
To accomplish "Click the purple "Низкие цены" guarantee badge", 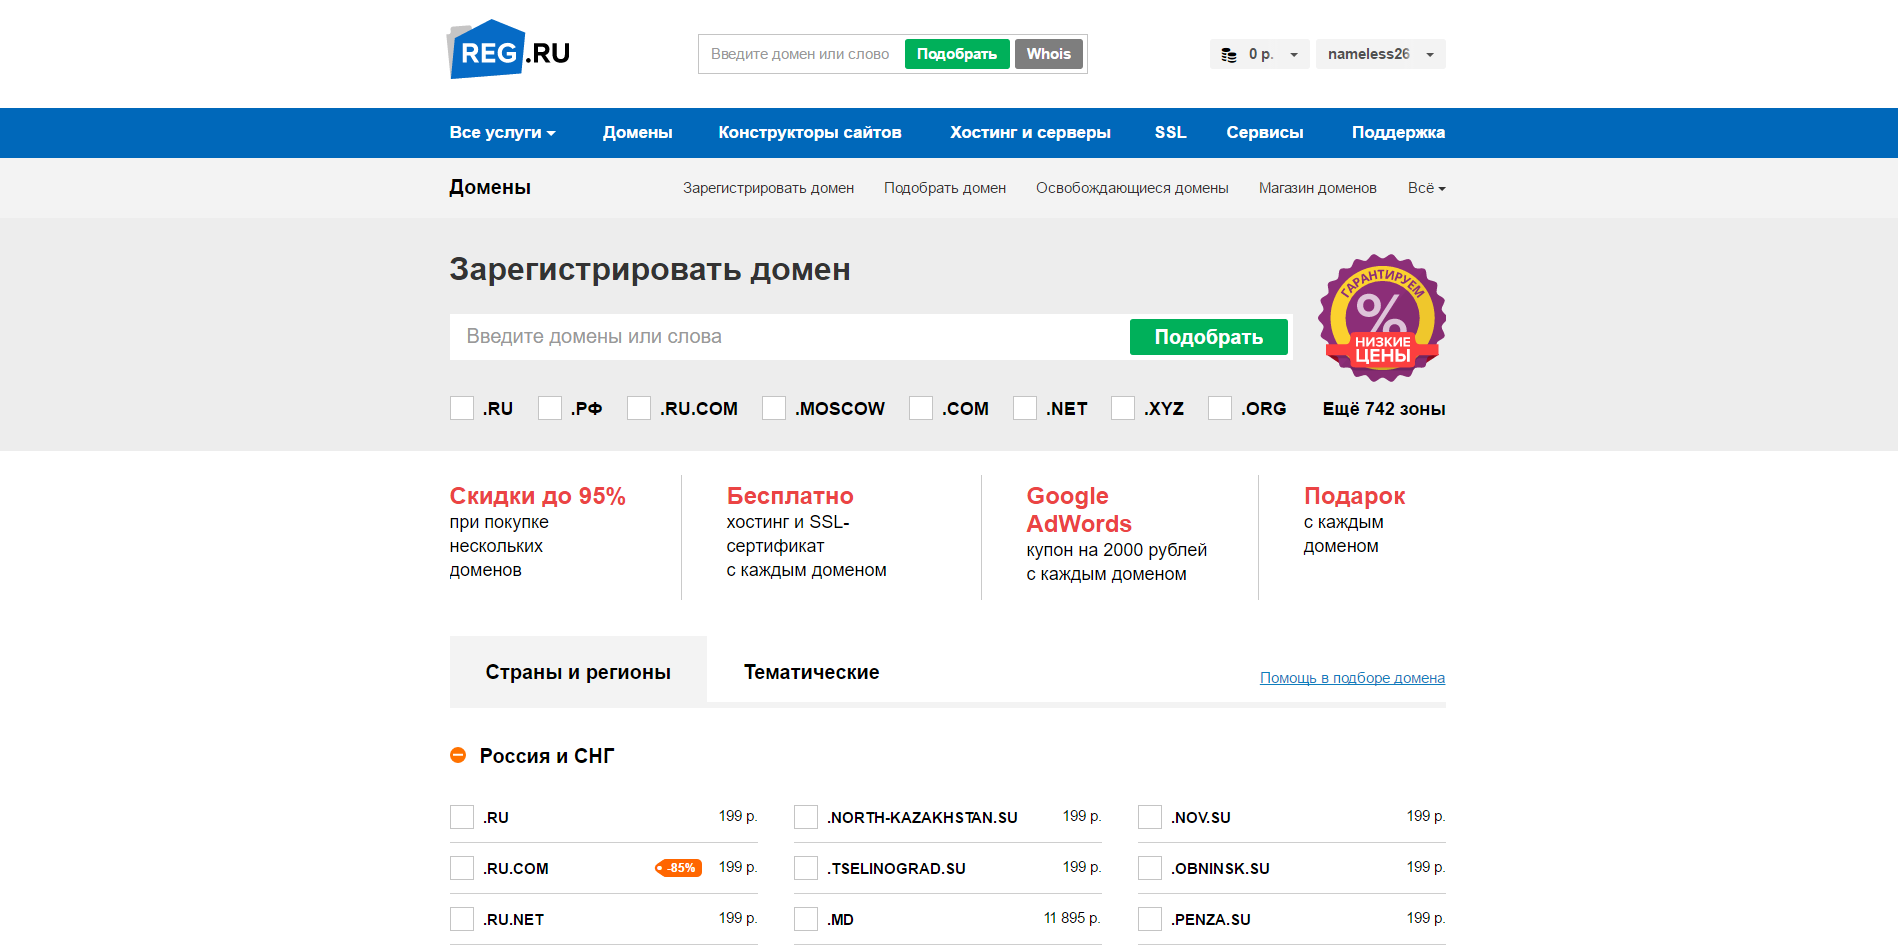I will tap(1381, 318).
